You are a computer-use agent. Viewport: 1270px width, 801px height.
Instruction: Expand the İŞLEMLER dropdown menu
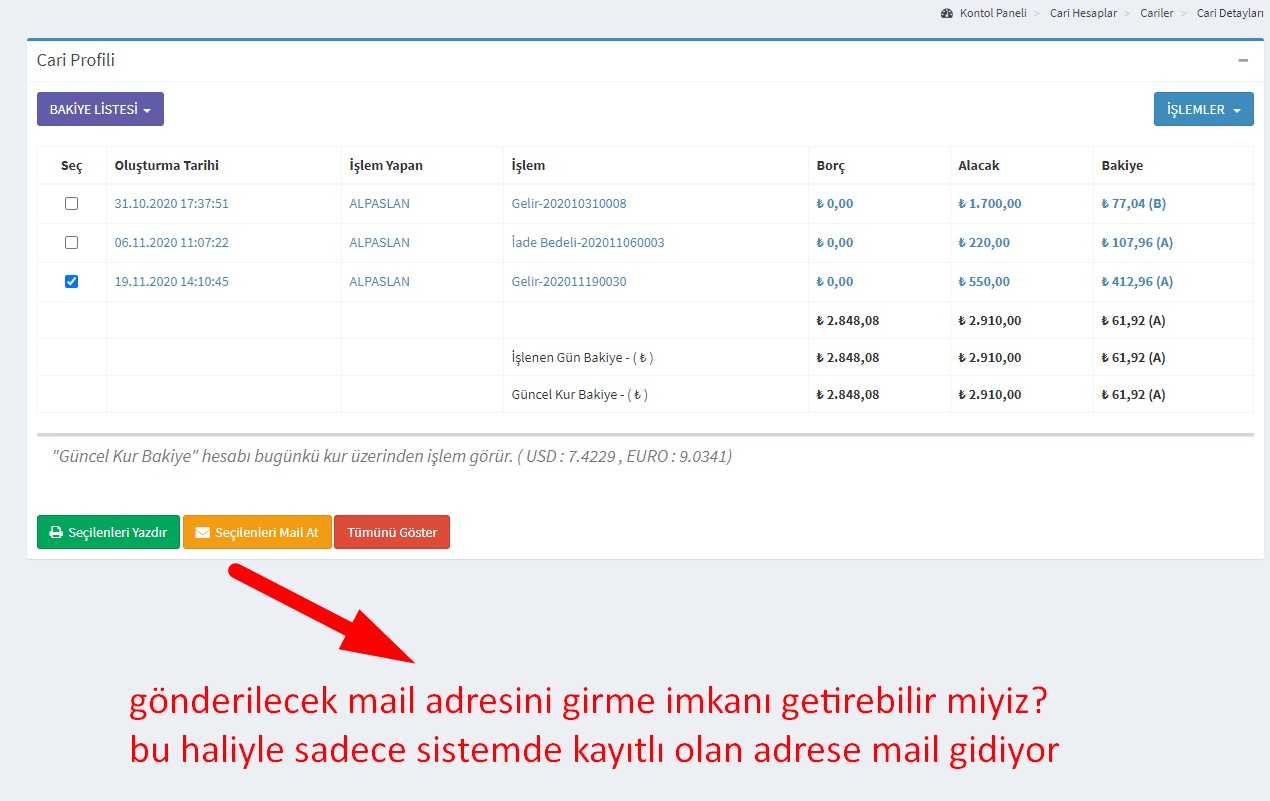coord(1203,110)
